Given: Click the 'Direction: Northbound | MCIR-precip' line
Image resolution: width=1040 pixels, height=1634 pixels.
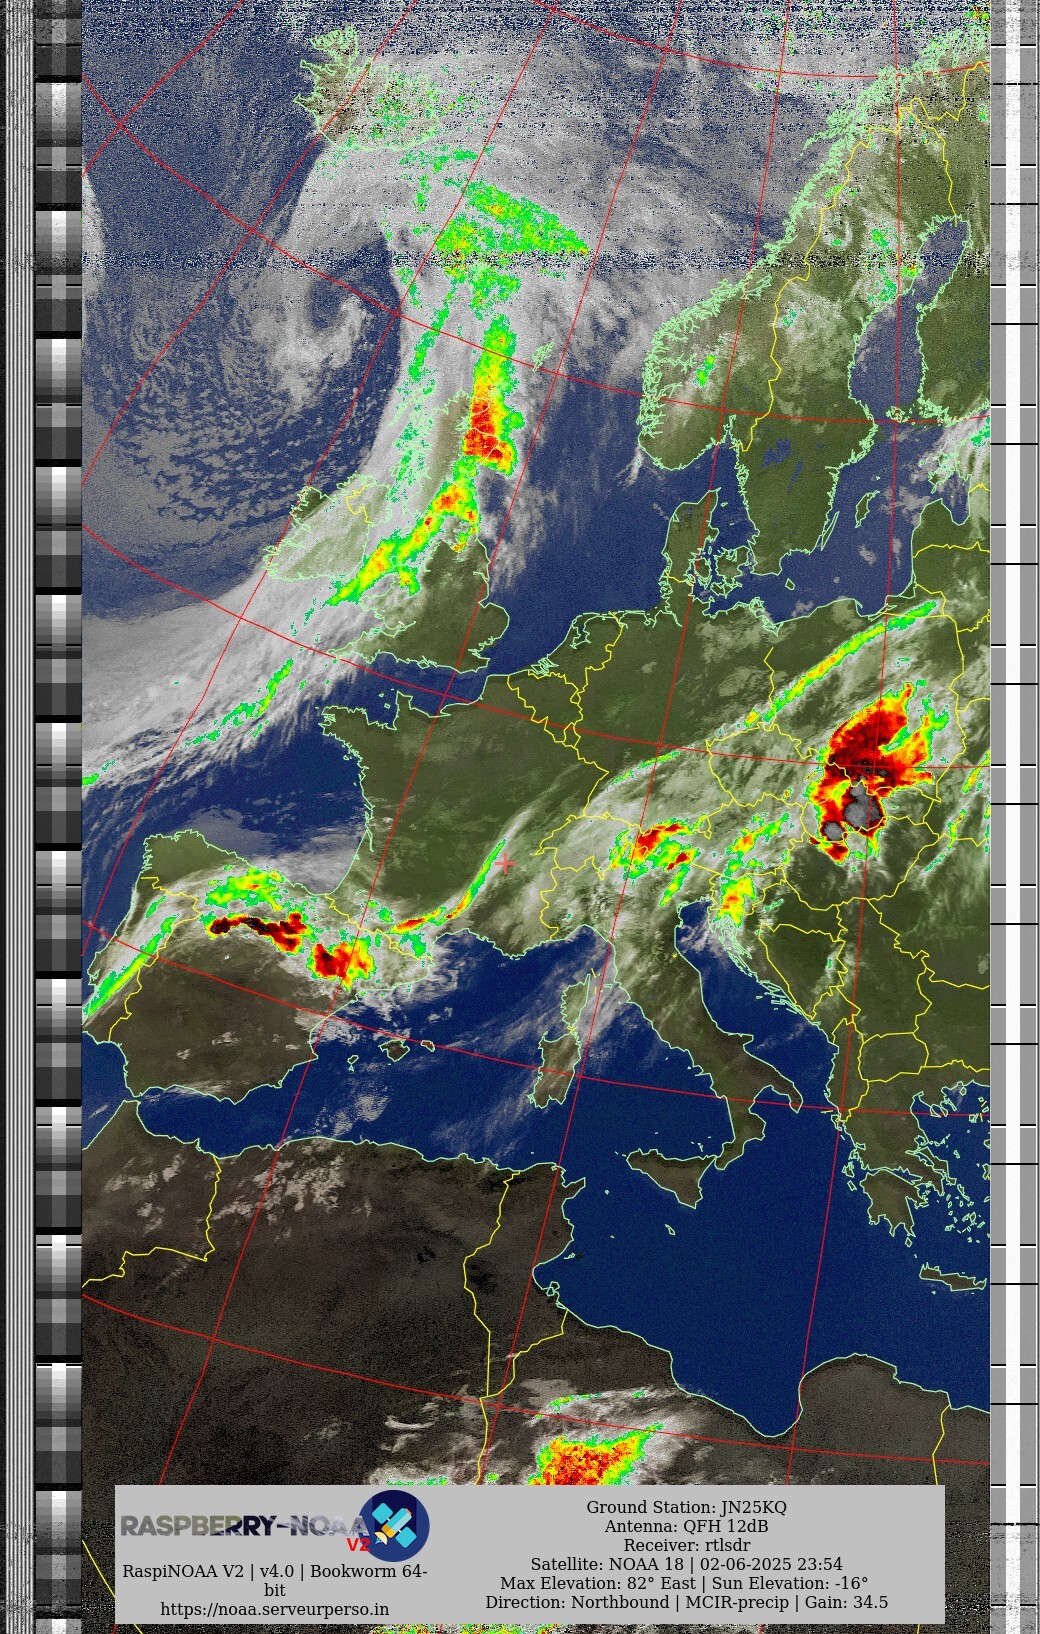Looking at the screenshot, I should pos(686,1602).
